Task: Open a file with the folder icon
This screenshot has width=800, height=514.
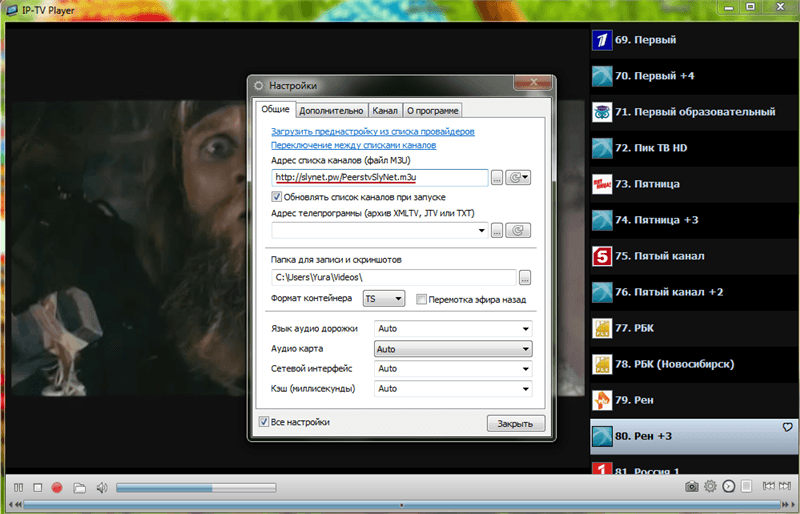Action: (79, 488)
